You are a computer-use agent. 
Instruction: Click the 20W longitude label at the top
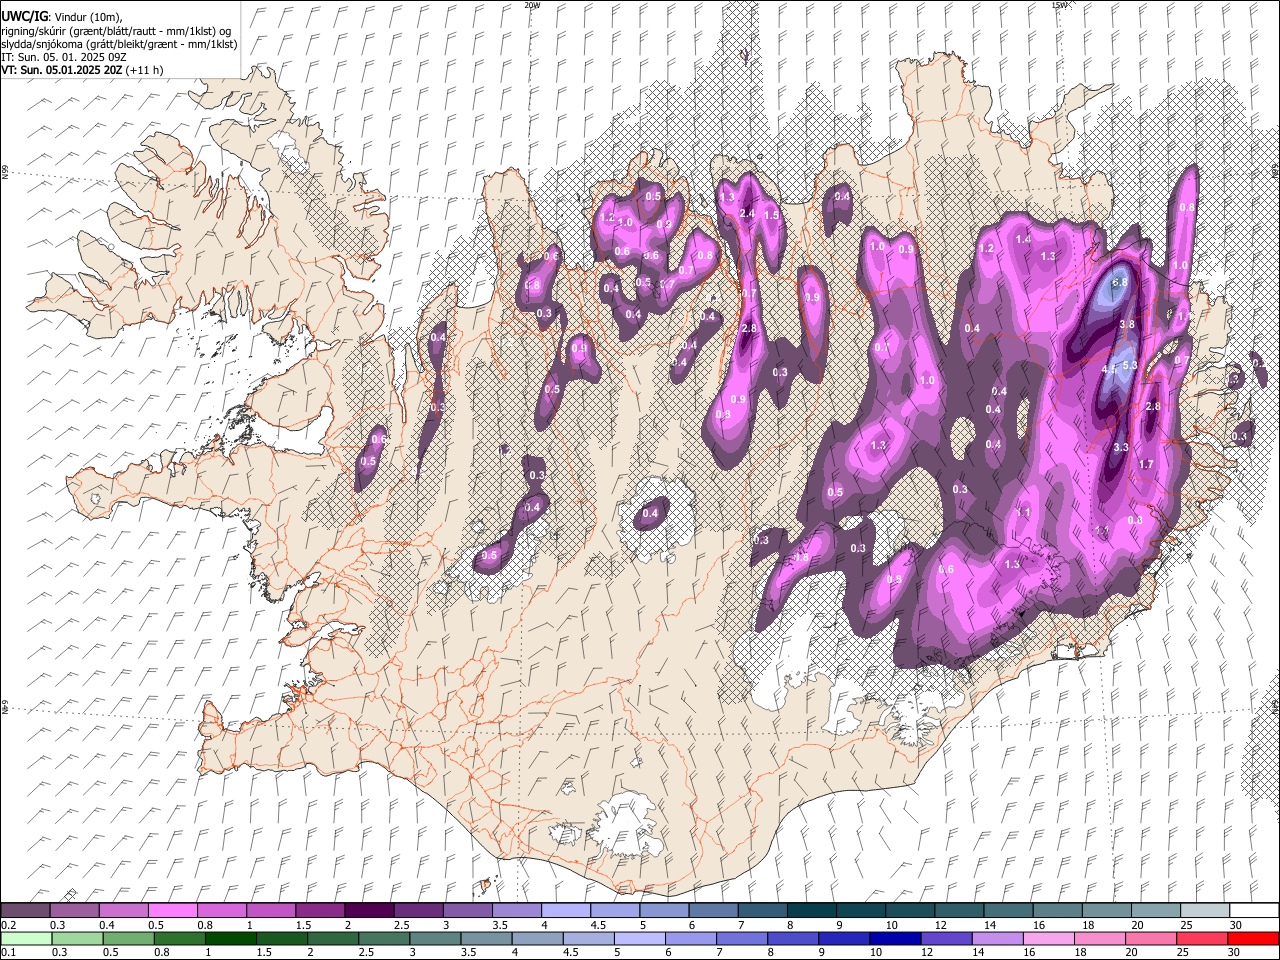coord(532,5)
